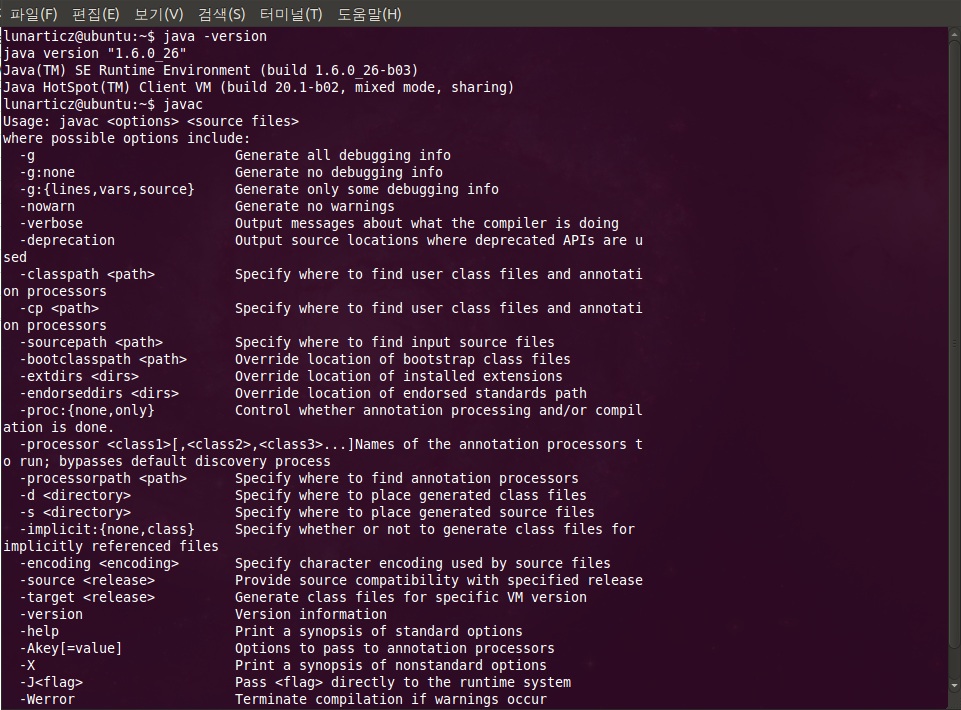Click the '-verbose' option text
This screenshot has height=710, width=961.
click(51, 223)
